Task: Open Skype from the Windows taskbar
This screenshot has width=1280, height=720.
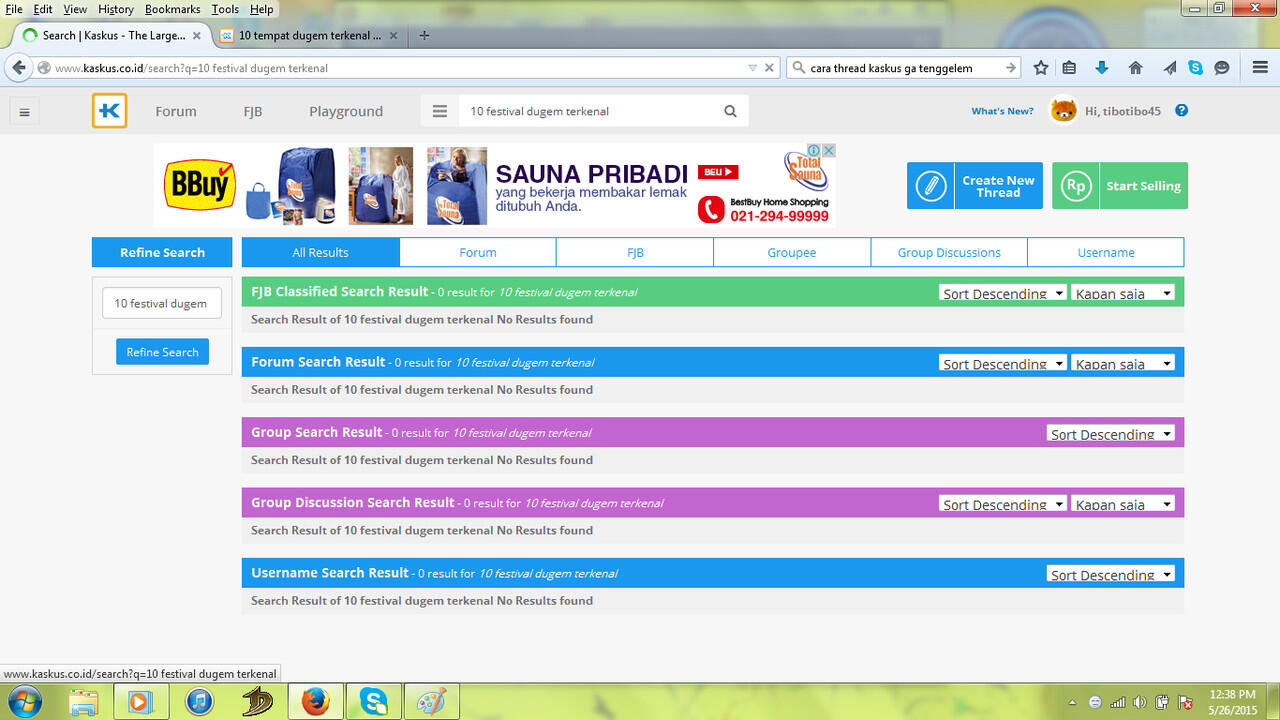Action: 373,702
